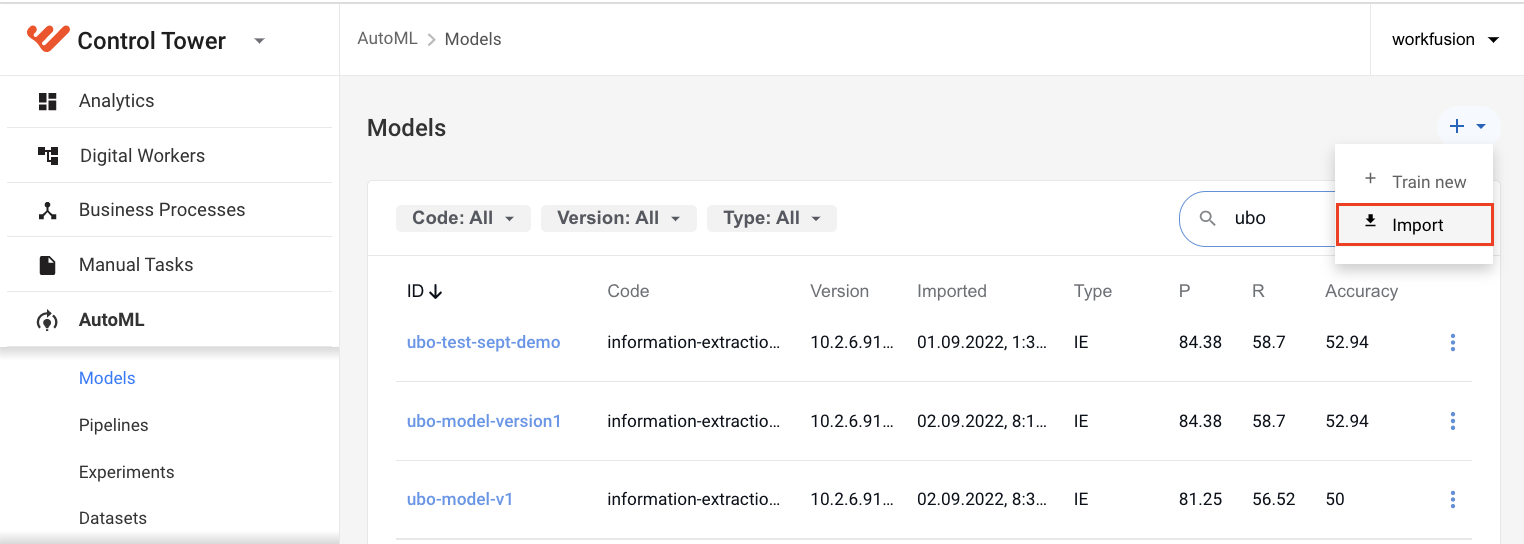
Task: Click the WorkFusion logo icon
Action: [x=47, y=39]
